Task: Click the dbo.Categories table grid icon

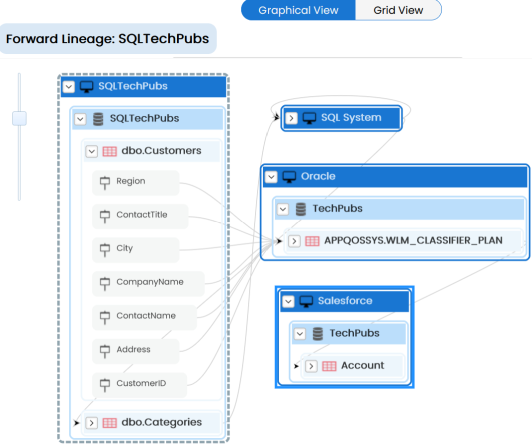Action: coord(110,423)
